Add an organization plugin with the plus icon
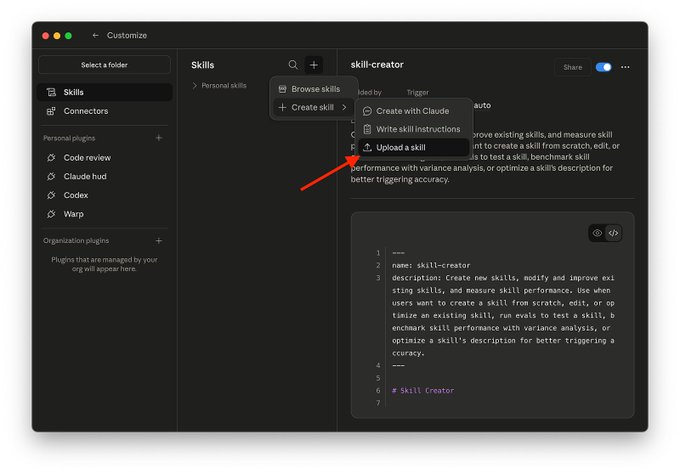 click(159, 241)
